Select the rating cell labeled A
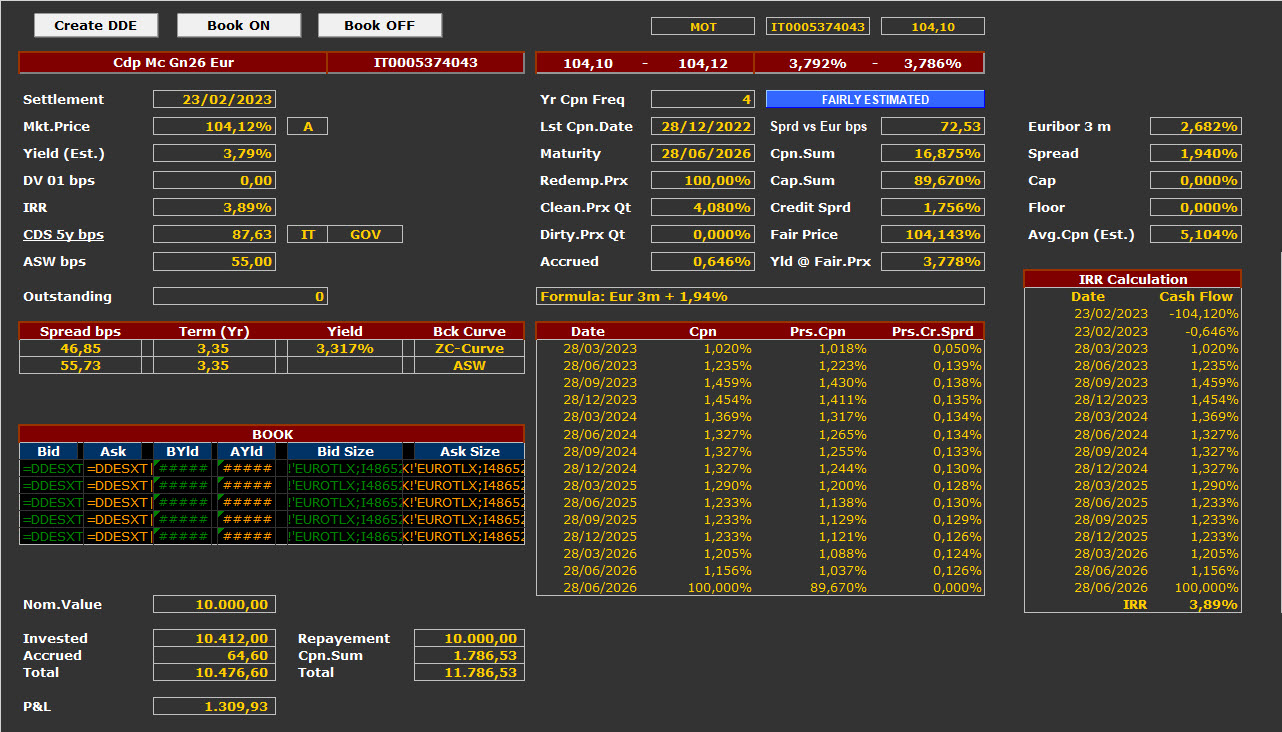This screenshot has height=732, width=1282. tap(307, 127)
